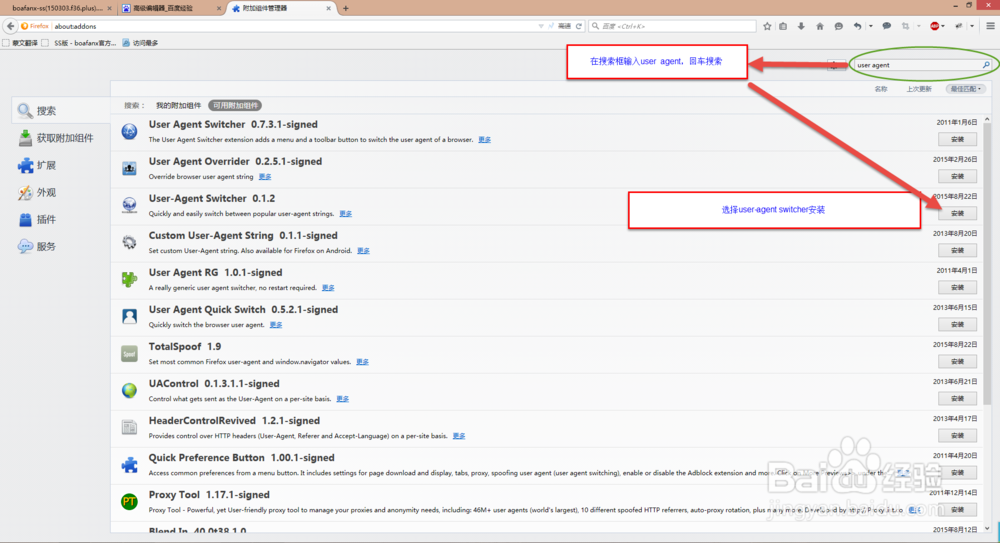Install User-Agent Switcher 0.1.2
The width and height of the screenshot is (1000, 543).
pyautogui.click(x=957, y=213)
